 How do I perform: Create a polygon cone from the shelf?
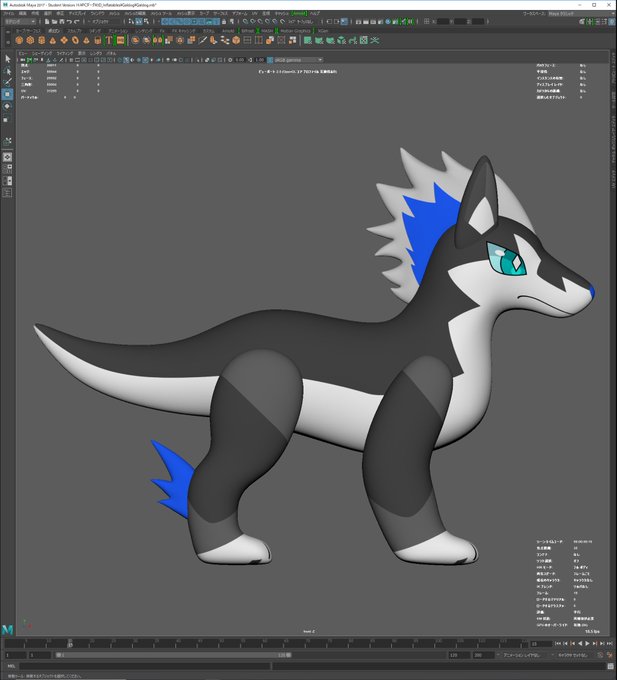[x=52, y=40]
